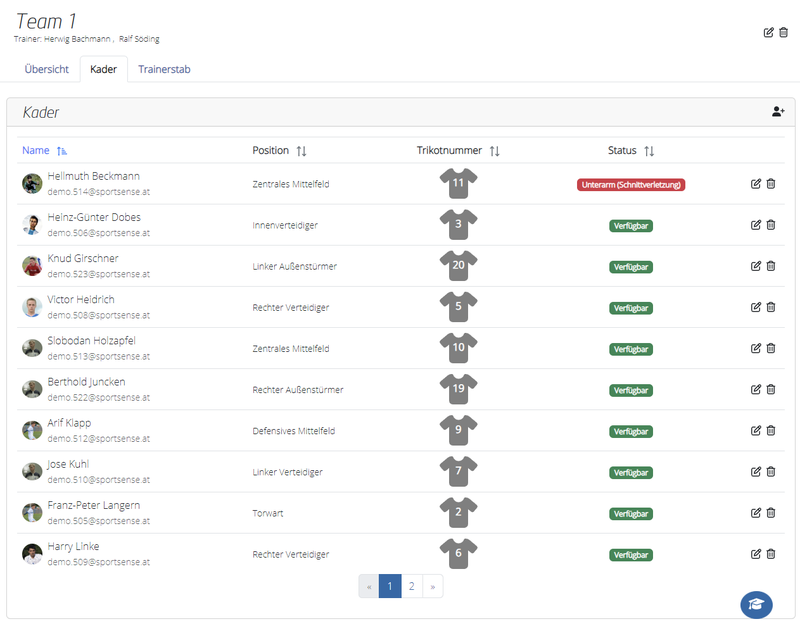800x631 pixels.
Task: Delete Harry Linke from the squad
Action: click(x=771, y=554)
